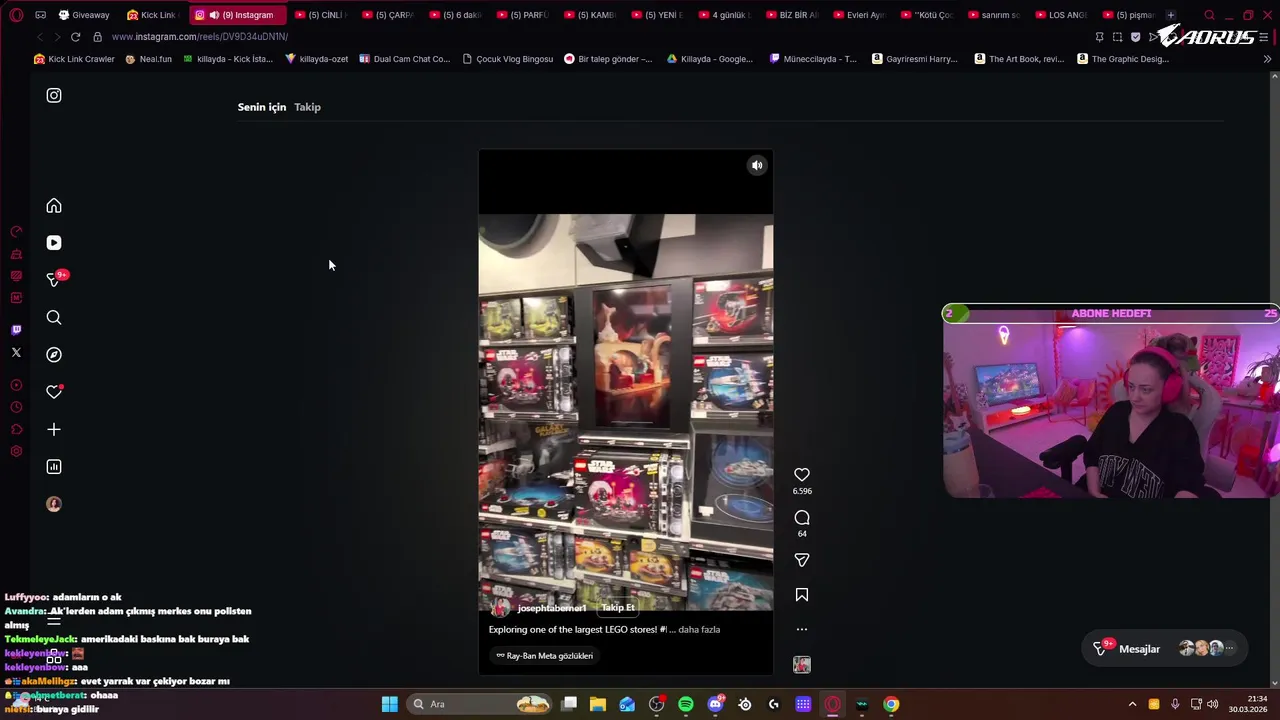Open Çocuk Vlog Bingosu bookmark
The image size is (1280, 720).
tap(508, 59)
